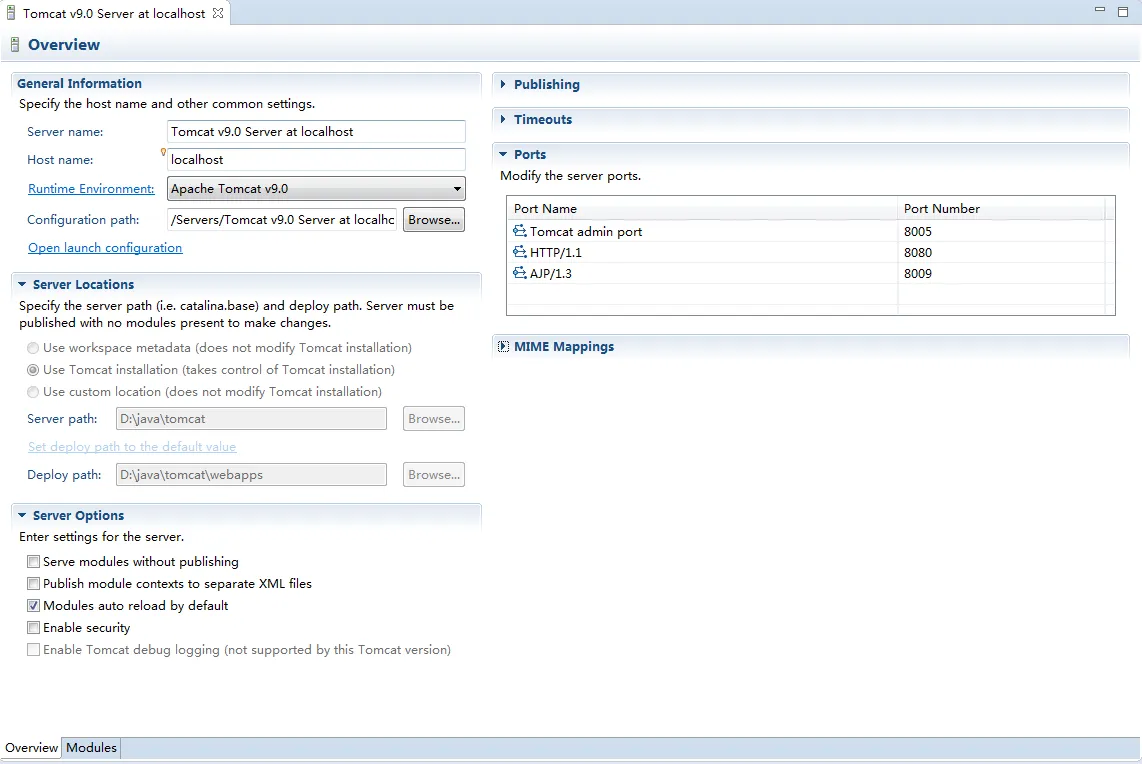This screenshot has height=764, width=1142.
Task: Click the Port Name column header
Action: coord(702,208)
